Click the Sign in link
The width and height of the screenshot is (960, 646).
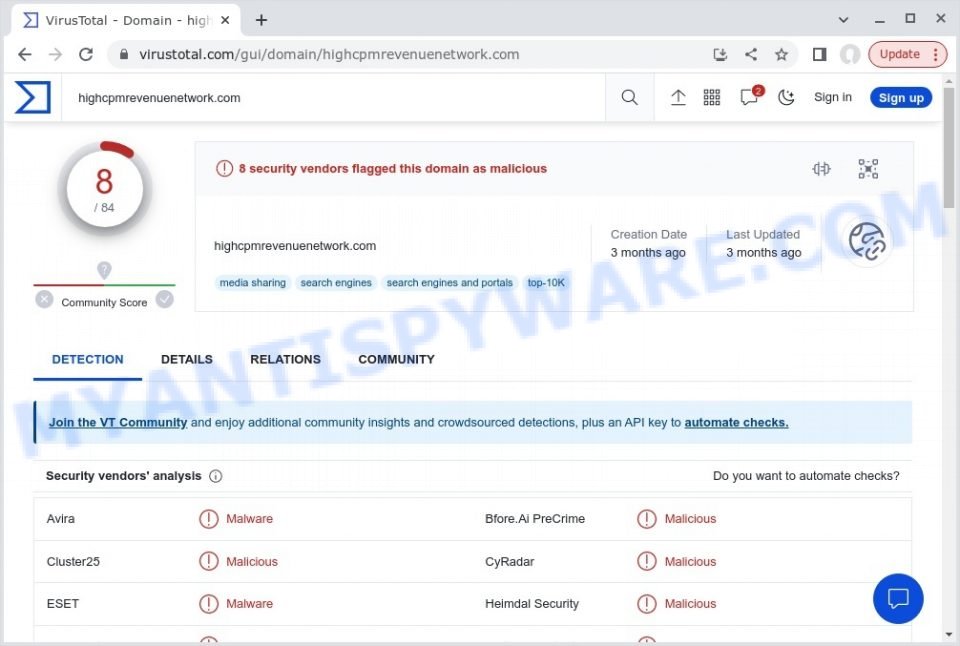pos(833,97)
